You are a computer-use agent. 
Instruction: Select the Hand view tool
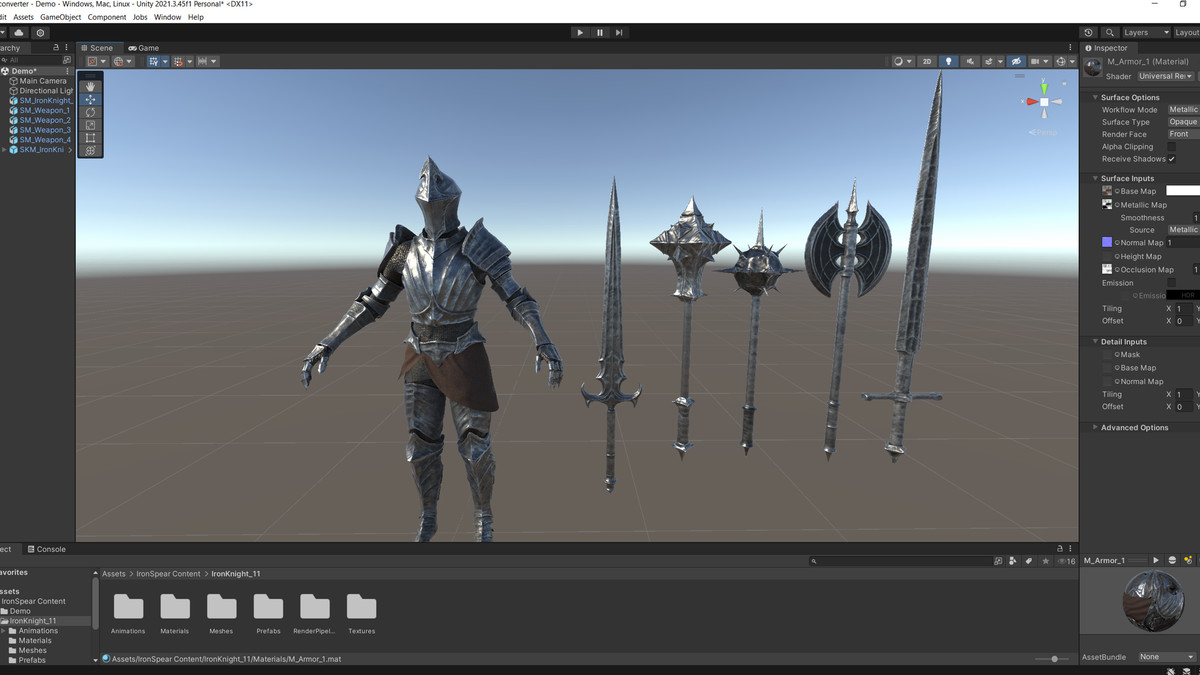(x=91, y=87)
